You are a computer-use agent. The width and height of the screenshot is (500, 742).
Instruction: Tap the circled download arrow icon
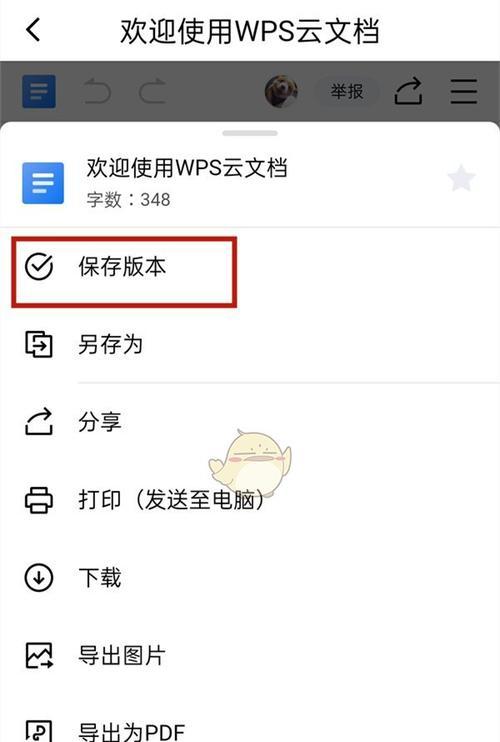click(x=38, y=578)
